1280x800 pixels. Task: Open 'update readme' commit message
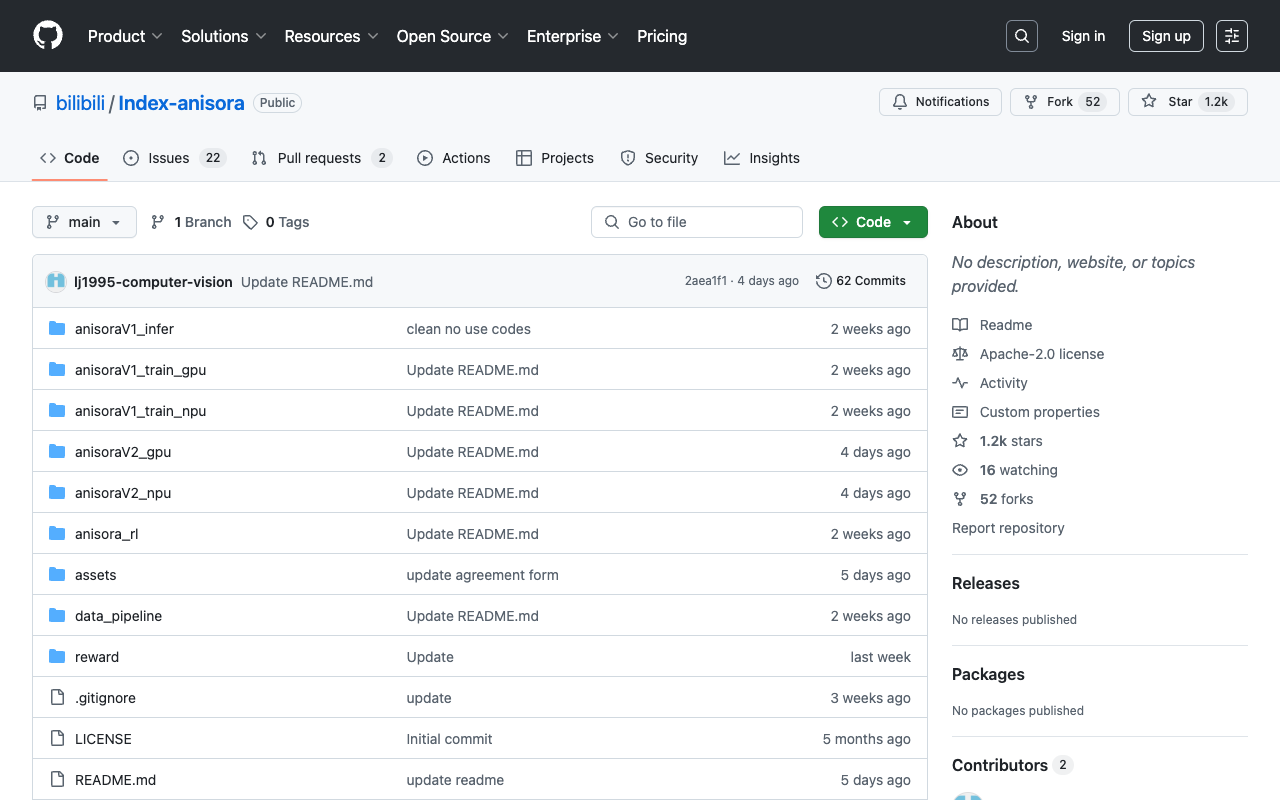click(455, 780)
